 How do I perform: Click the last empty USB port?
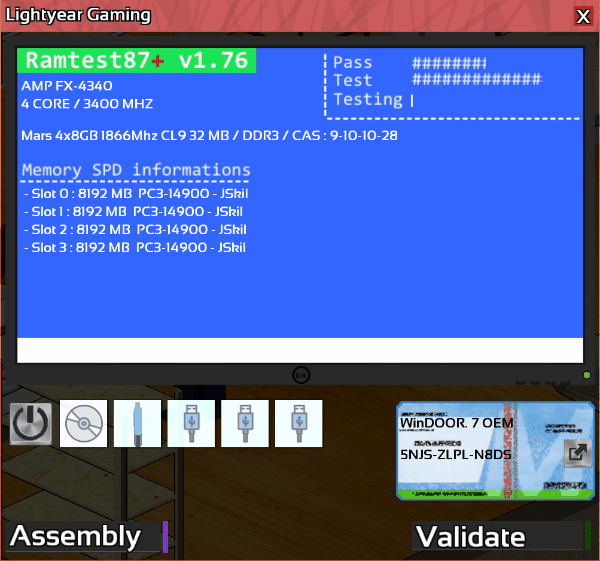coord(299,424)
